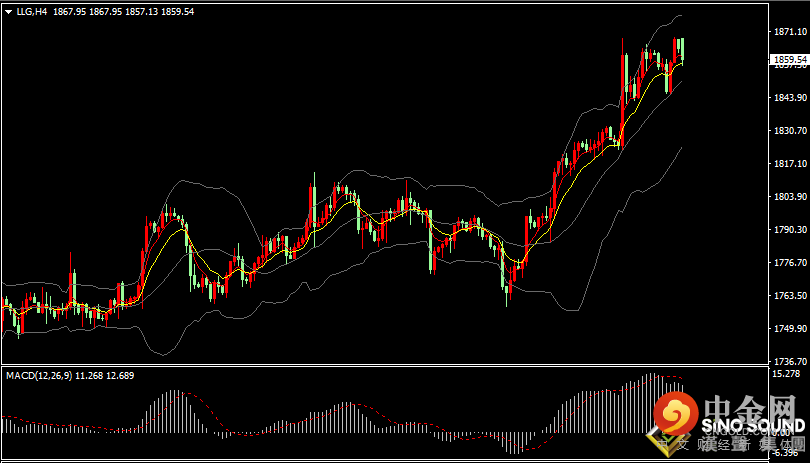Click the OHLC values 1867.95 1867.95 1857.13 1859.54

pyautogui.click(x=123, y=11)
